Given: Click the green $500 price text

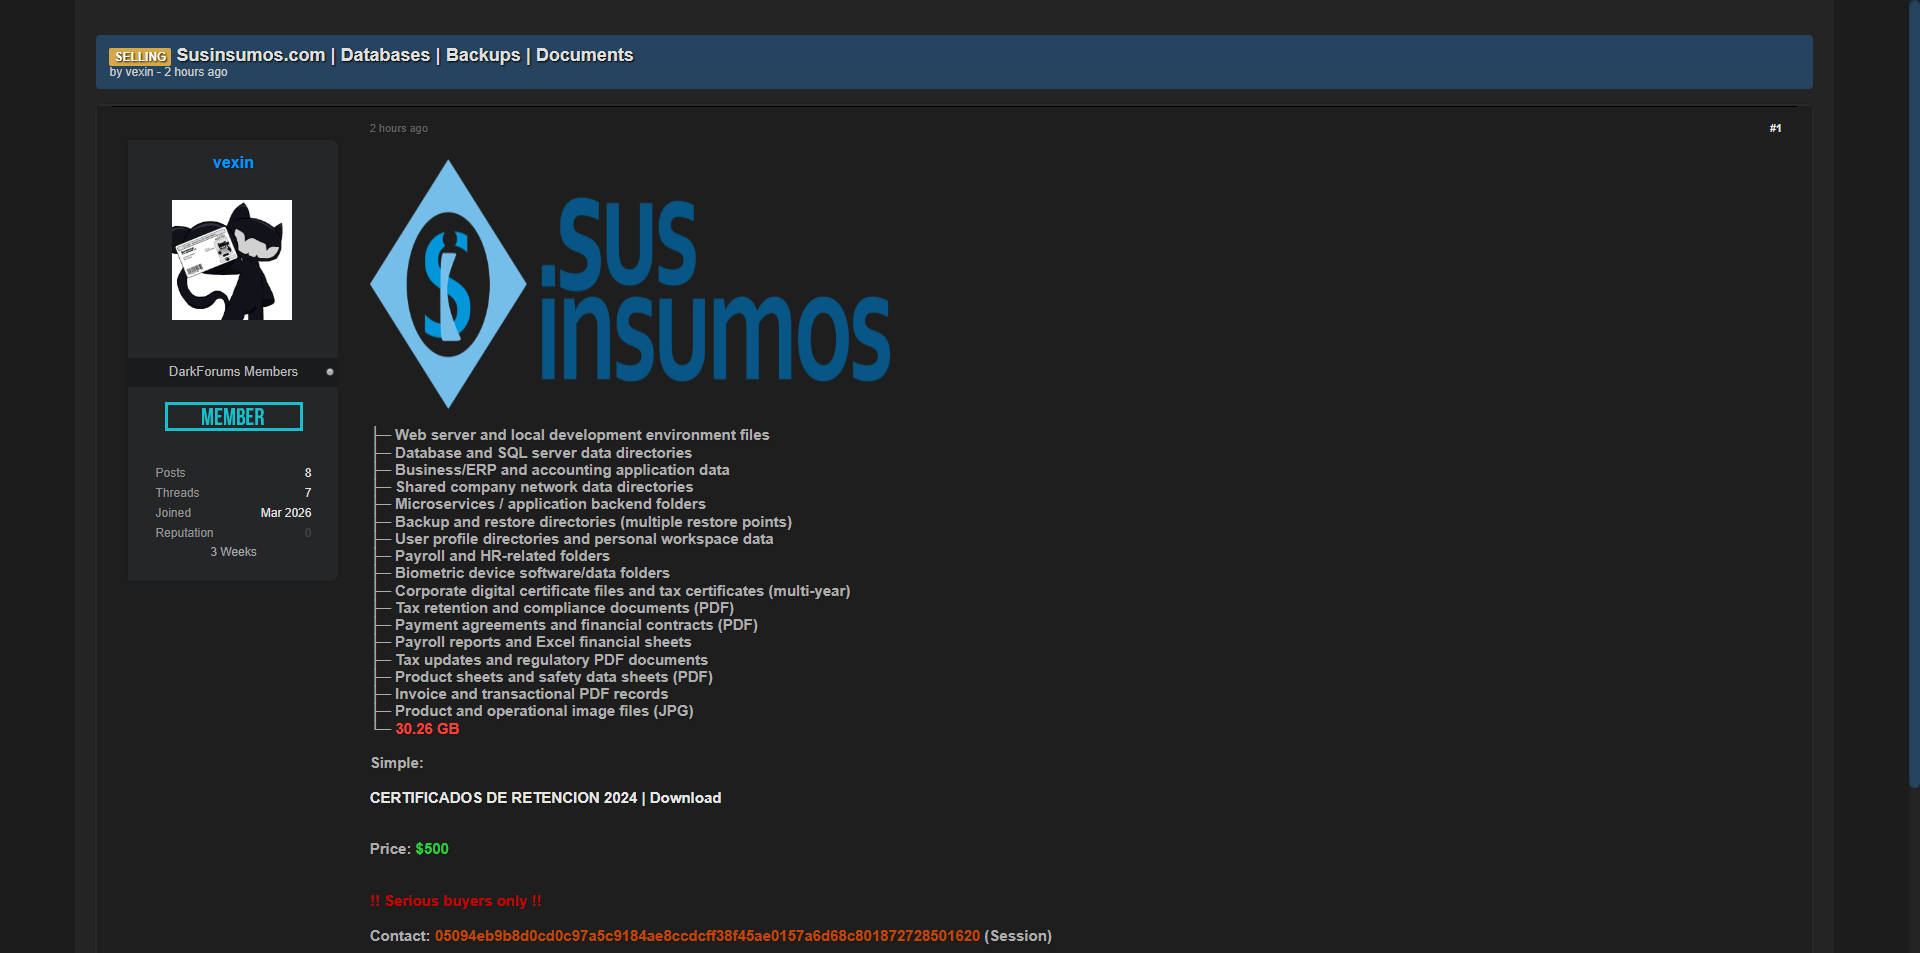Looking at the screenshot, I should 432,849.
